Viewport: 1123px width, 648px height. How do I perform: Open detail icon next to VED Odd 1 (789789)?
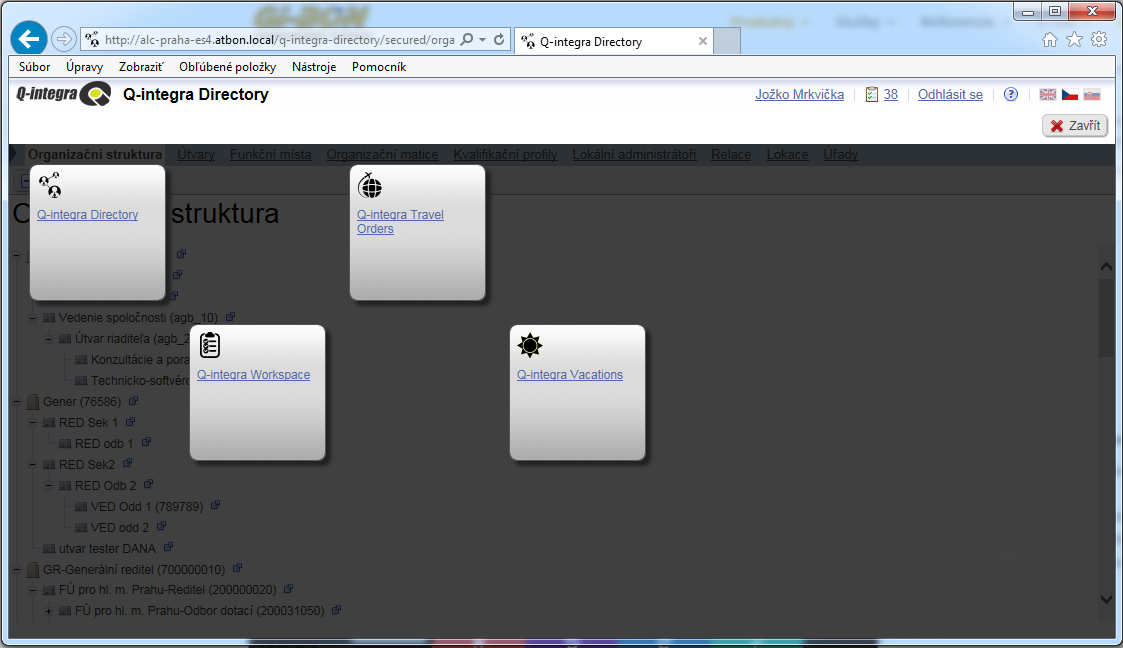(x=216, y=506)
